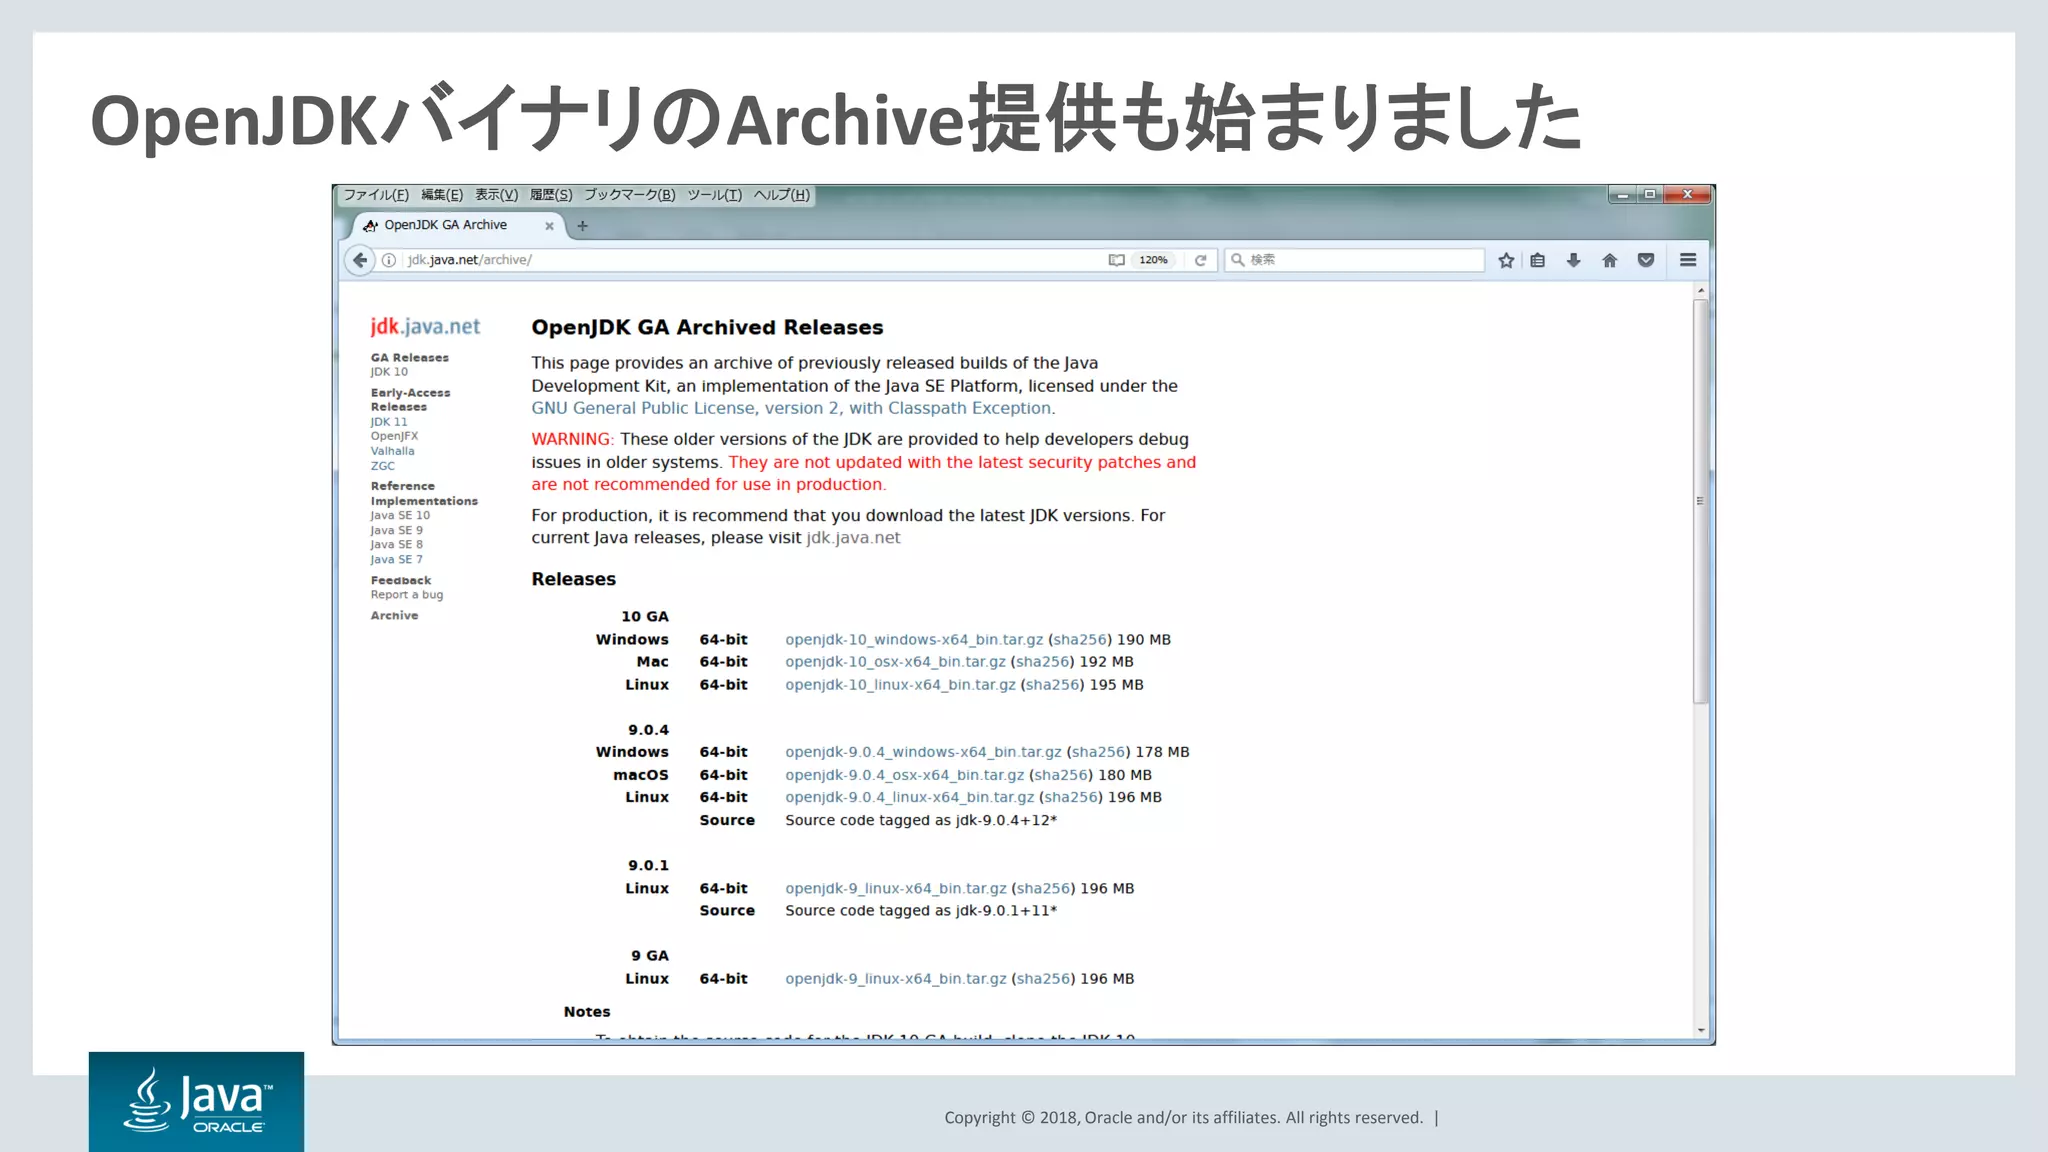The image size is (2048, 1152).
Task: Download 9 GA openjdk-9_linux-x64_bin.tar.gz
Action: pyautogui.click(x=896, y=979)
